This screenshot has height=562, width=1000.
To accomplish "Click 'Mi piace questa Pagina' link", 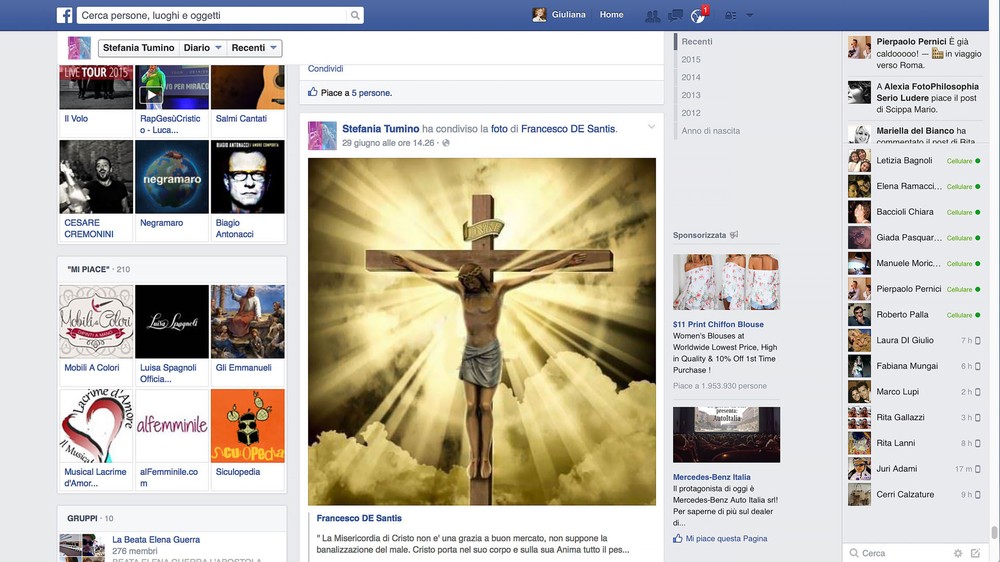I will [x=726, y=538].
